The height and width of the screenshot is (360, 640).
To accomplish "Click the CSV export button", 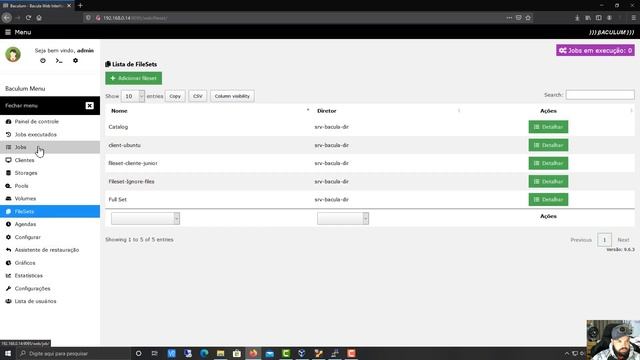I will pos(198,96).
